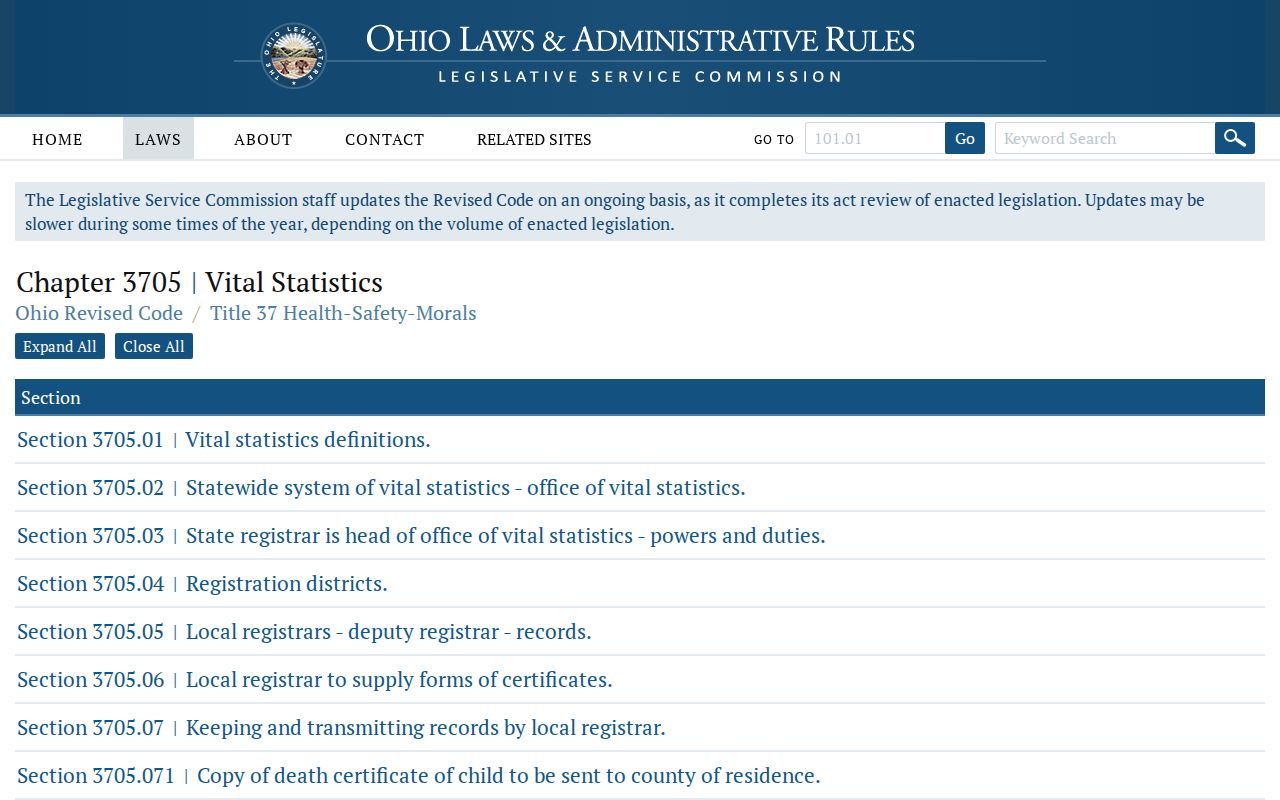
Task: Open Related Sites menu
Action: [x=534, y=139]
